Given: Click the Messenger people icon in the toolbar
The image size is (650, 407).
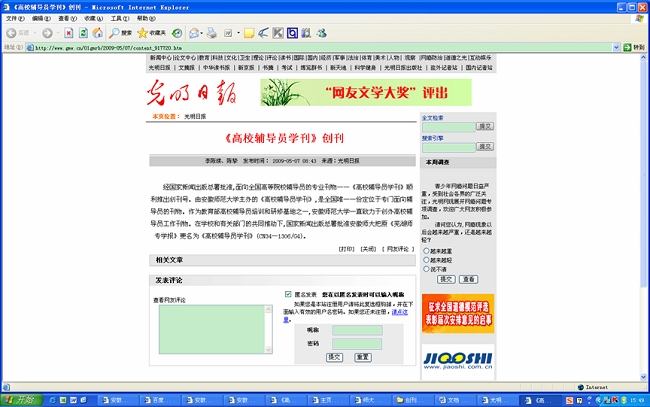Looking at the screenshot, I should (322, 33).
